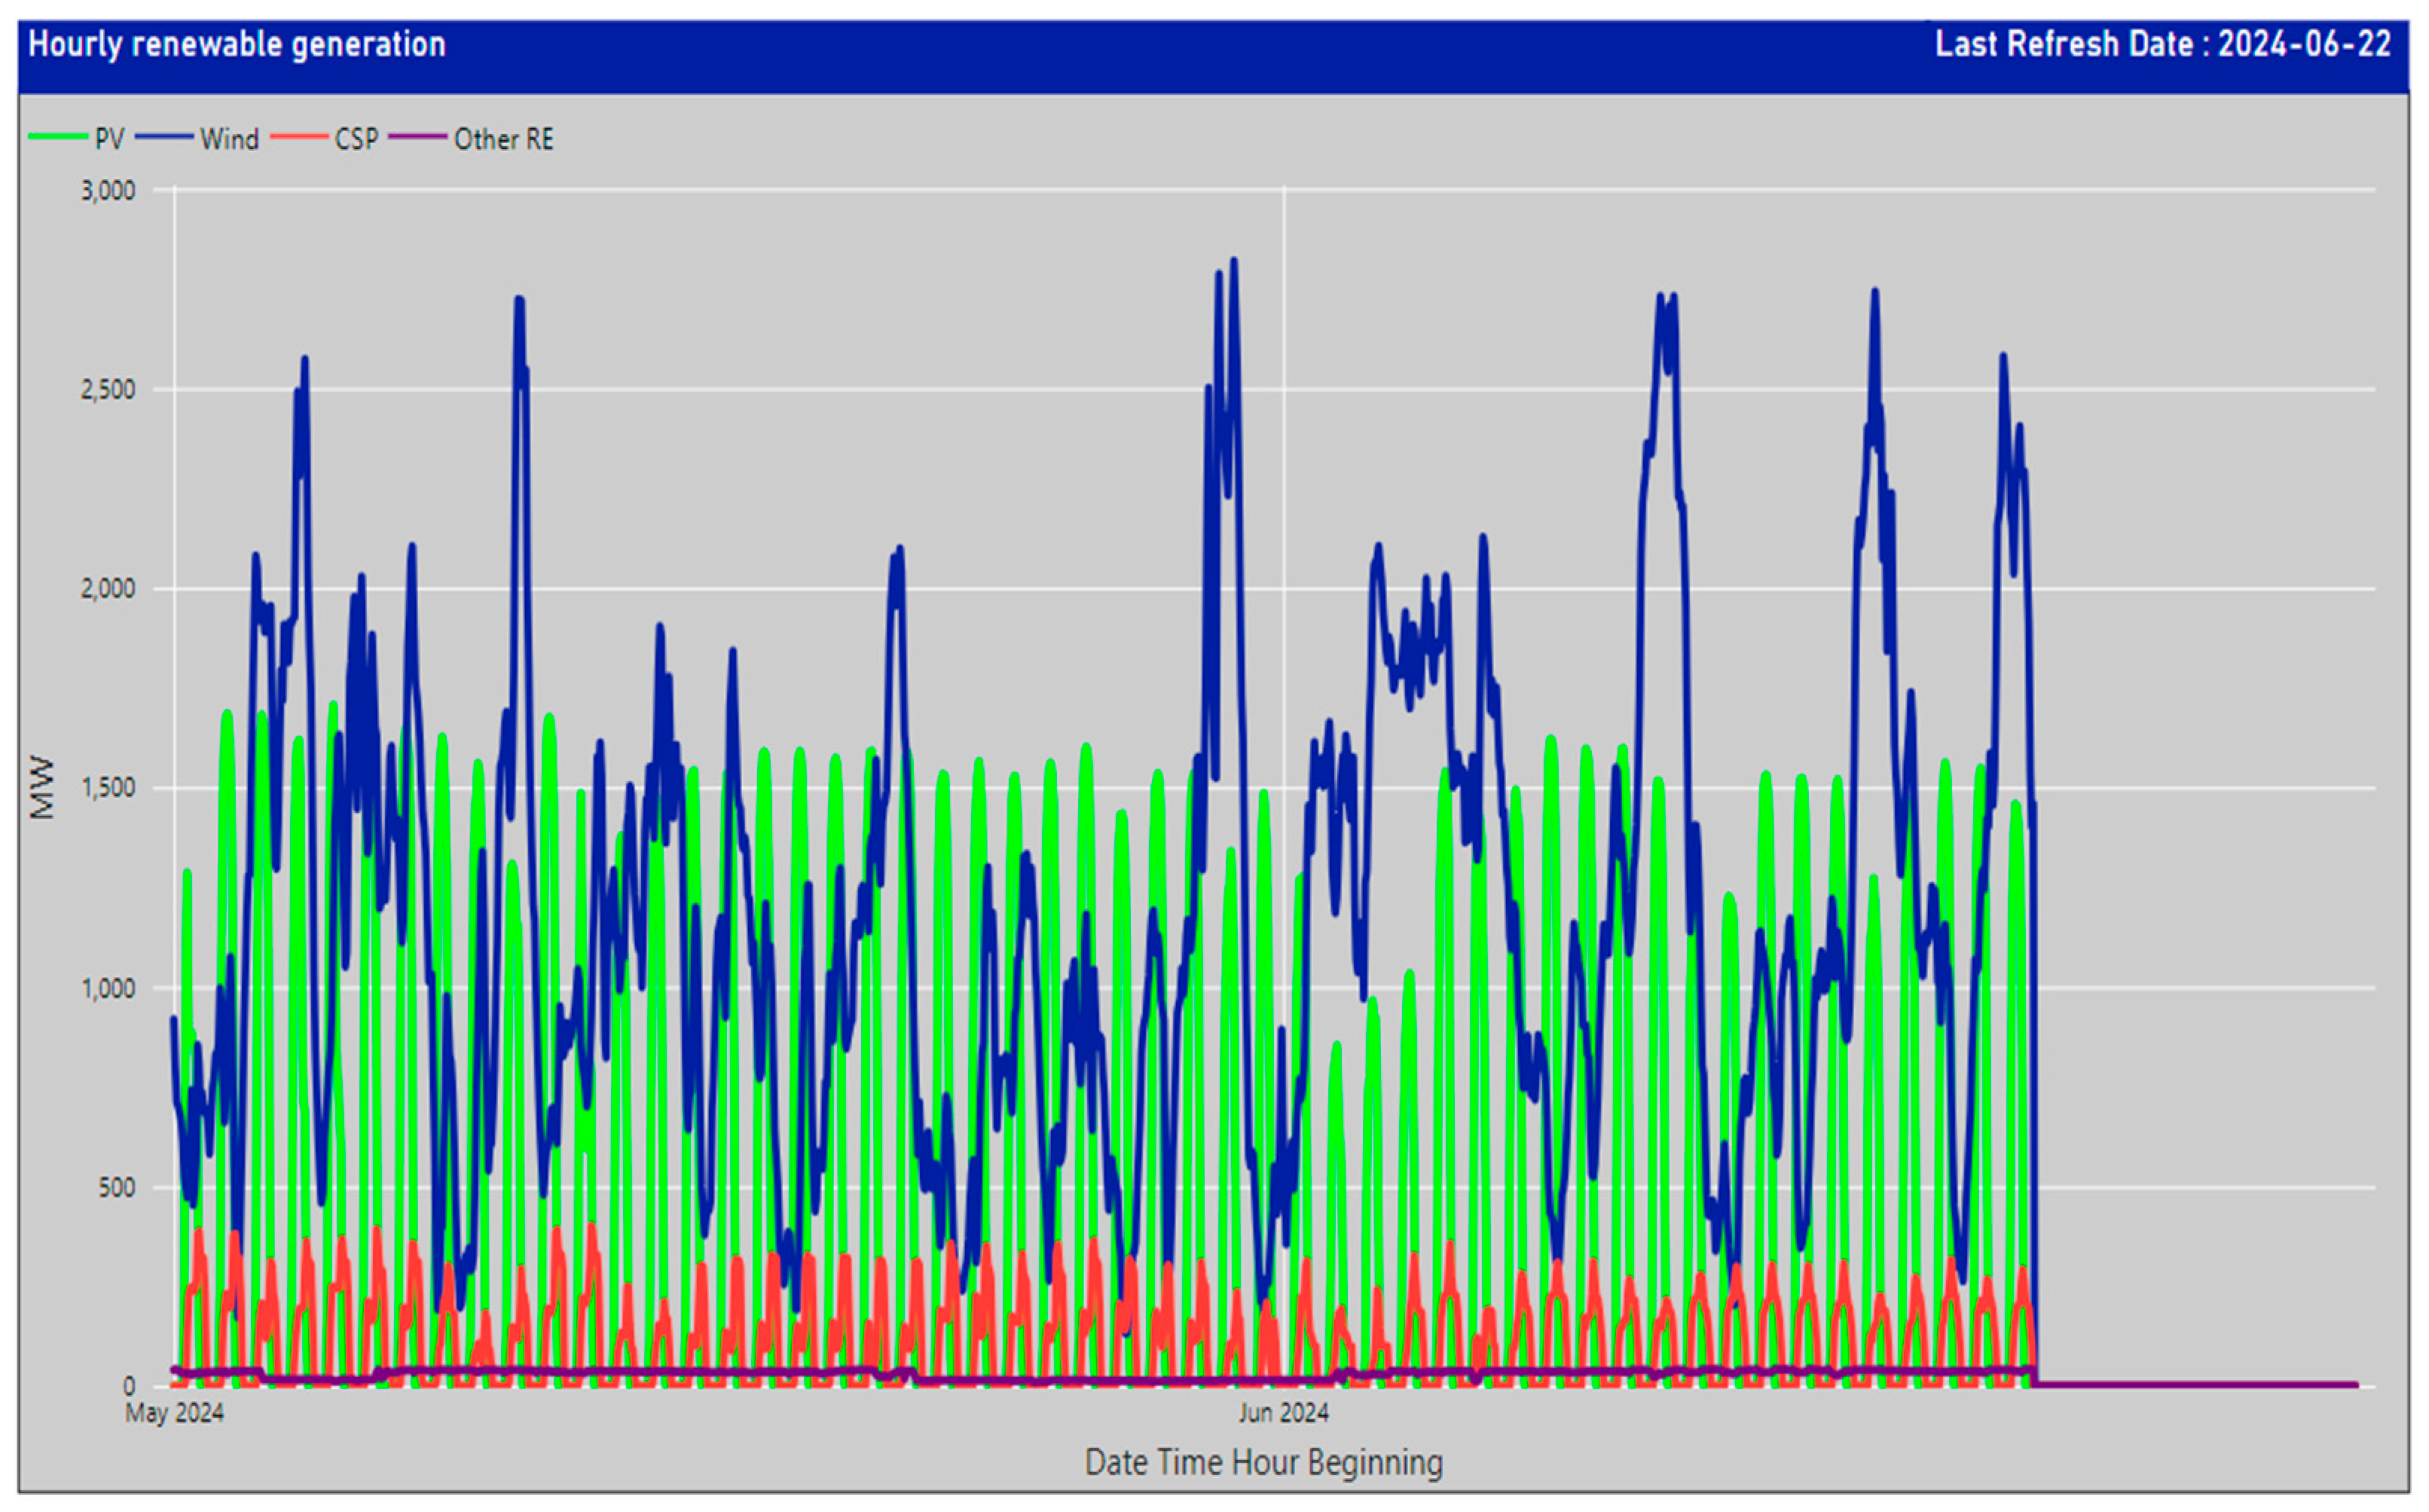Click the Hourly renewable generation title

click(x=237, y=45)
